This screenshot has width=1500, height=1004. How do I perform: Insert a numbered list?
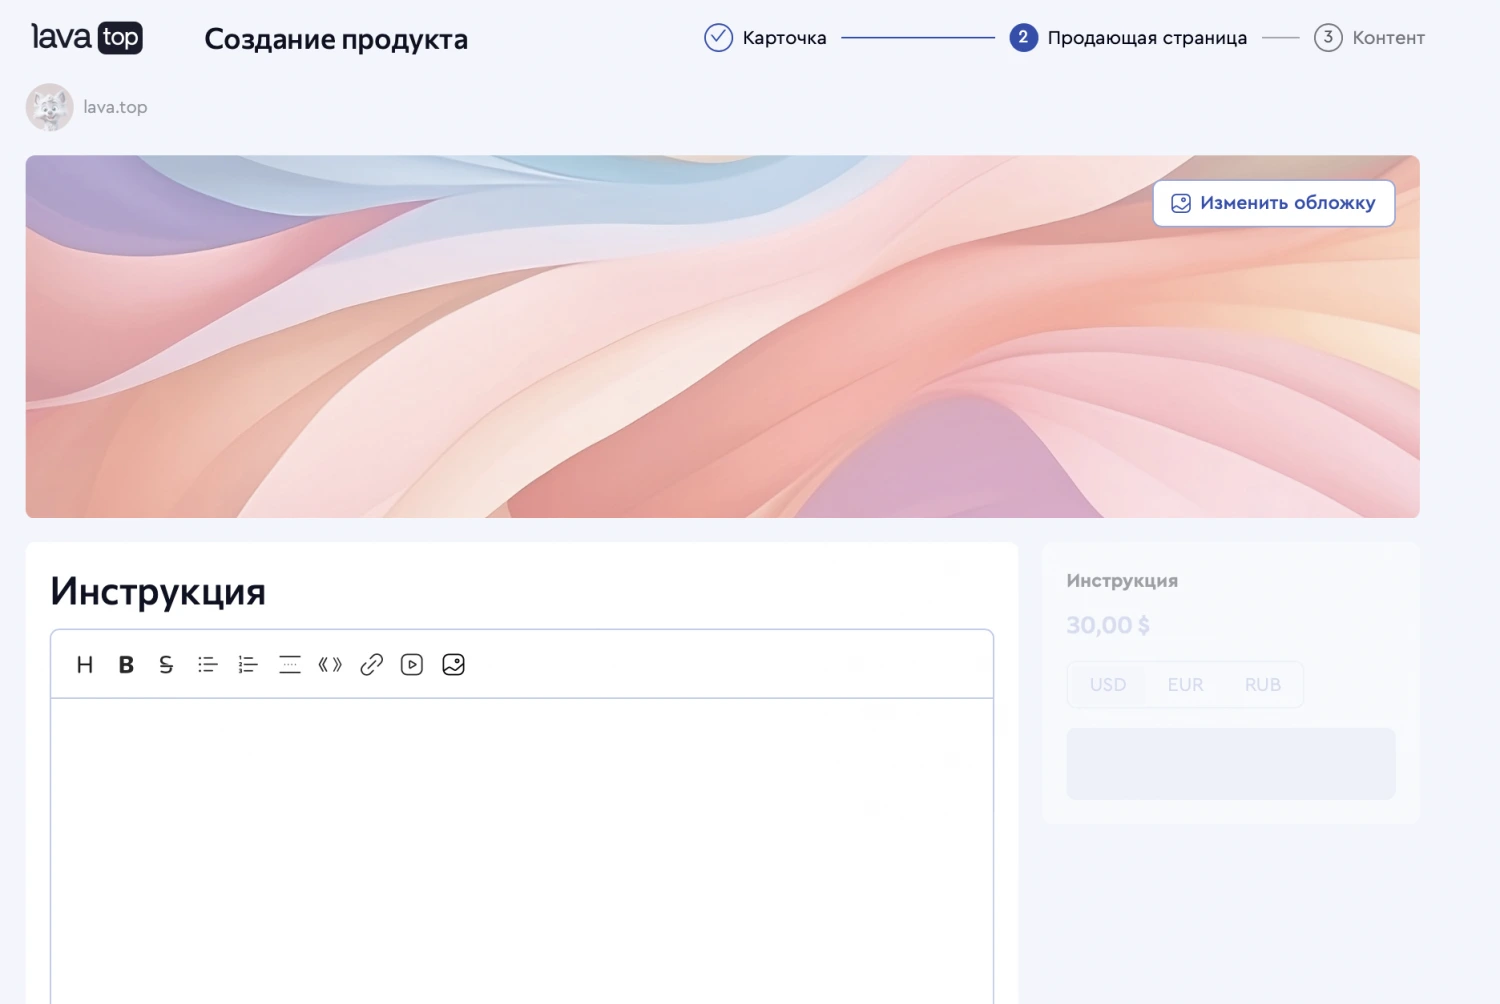click(248, 665)
